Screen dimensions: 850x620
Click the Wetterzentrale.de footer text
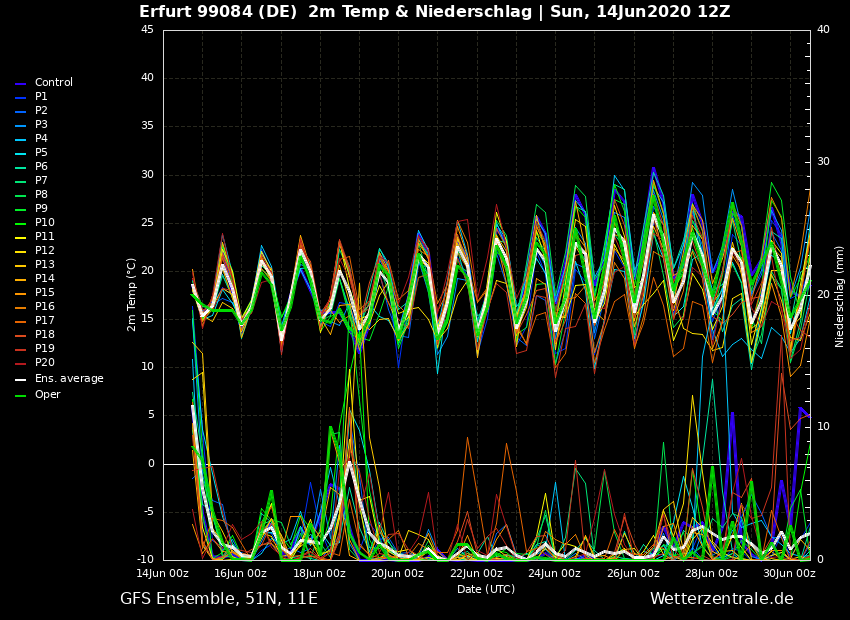pyautogui.click(x=721, y=599)
